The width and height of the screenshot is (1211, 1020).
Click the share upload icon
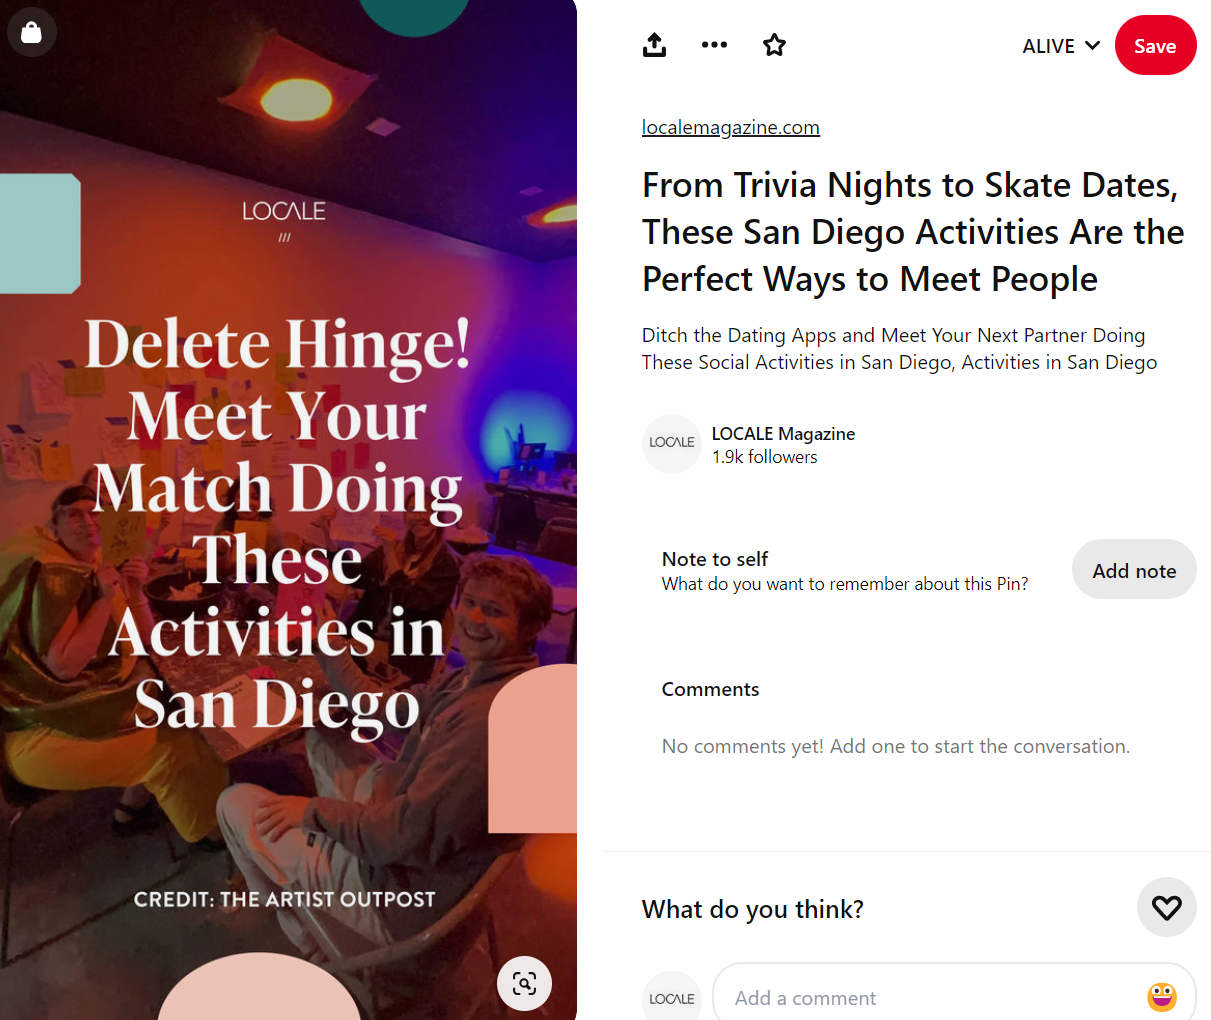[654, 45]
